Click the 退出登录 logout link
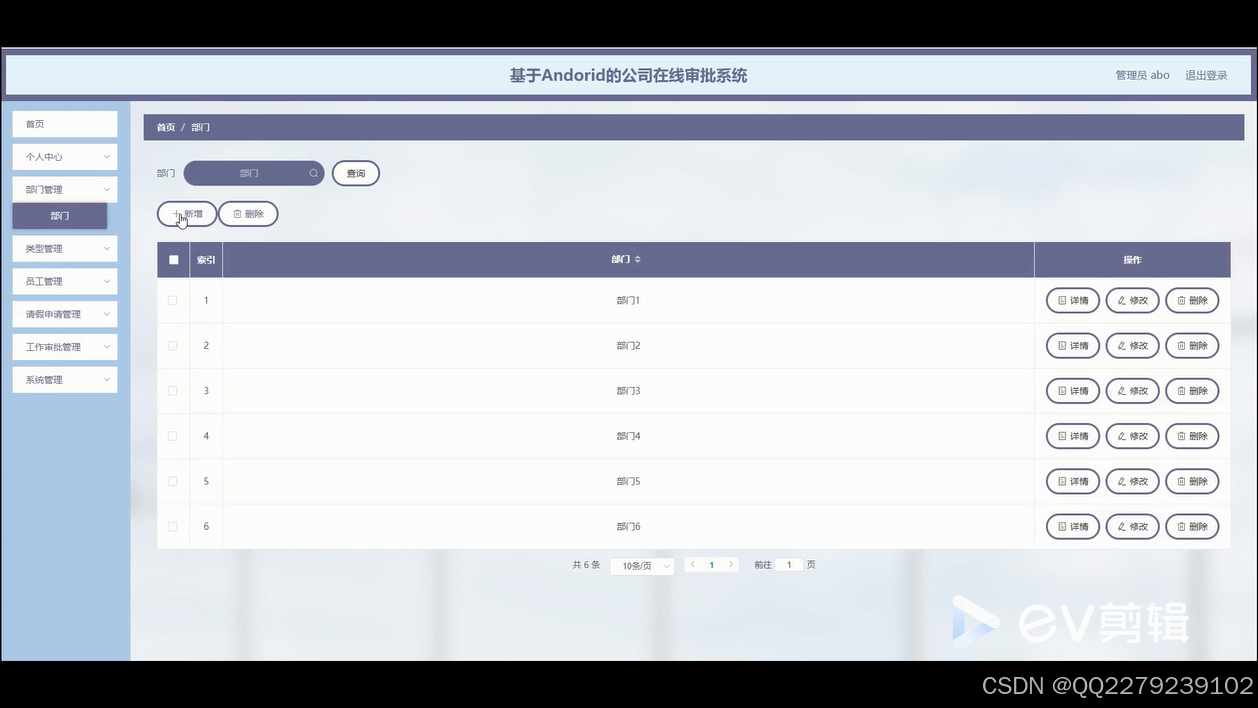The width and height of the screenshot is (1258, 708). (x=1206, y=74)
